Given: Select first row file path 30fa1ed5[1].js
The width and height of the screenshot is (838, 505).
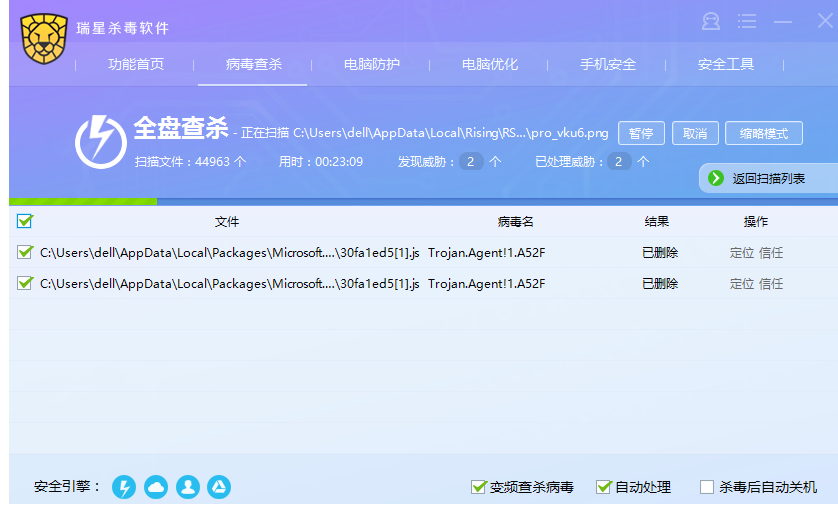Looking at the screenshot, I should [230, 253].
